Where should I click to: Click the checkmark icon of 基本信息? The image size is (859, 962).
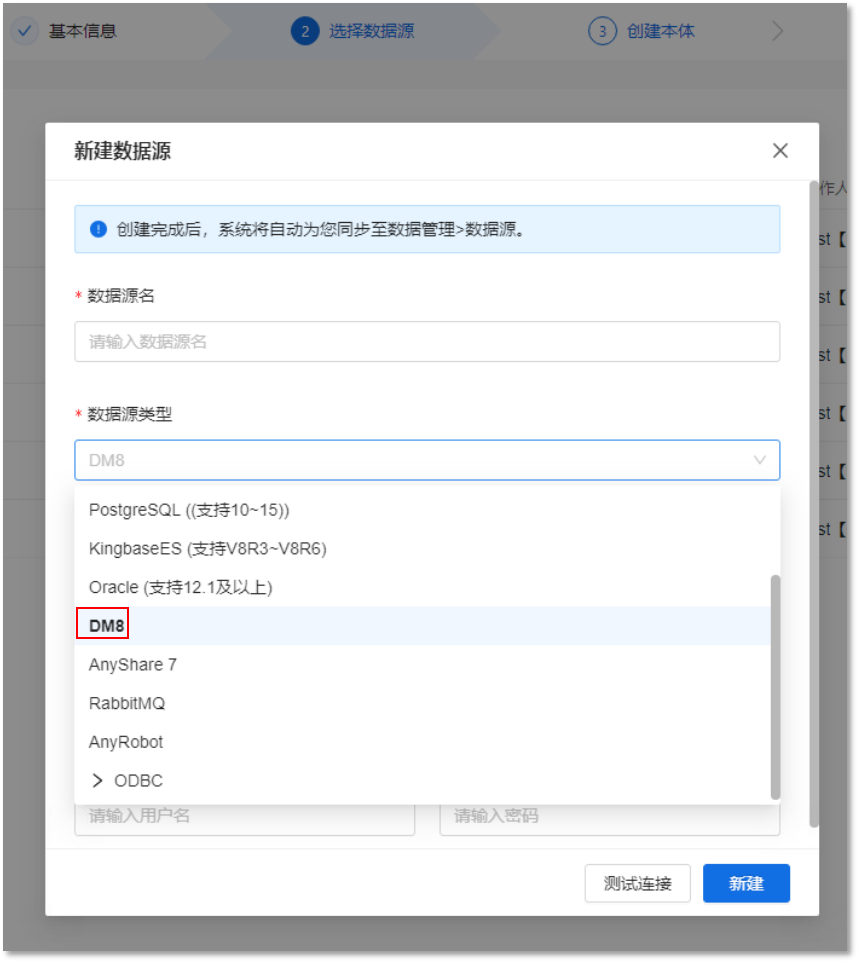coord(25,31)
